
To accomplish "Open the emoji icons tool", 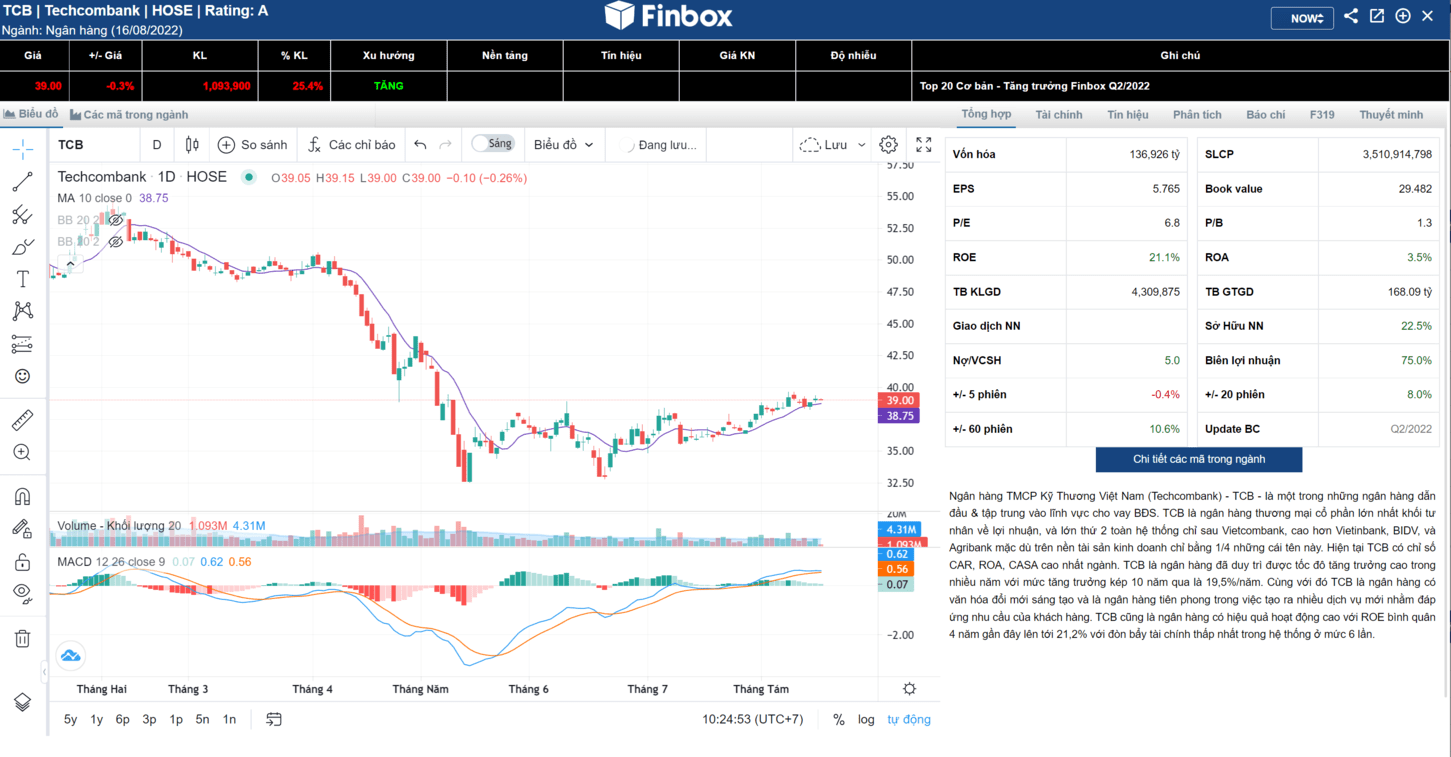I will pos(23,376).
